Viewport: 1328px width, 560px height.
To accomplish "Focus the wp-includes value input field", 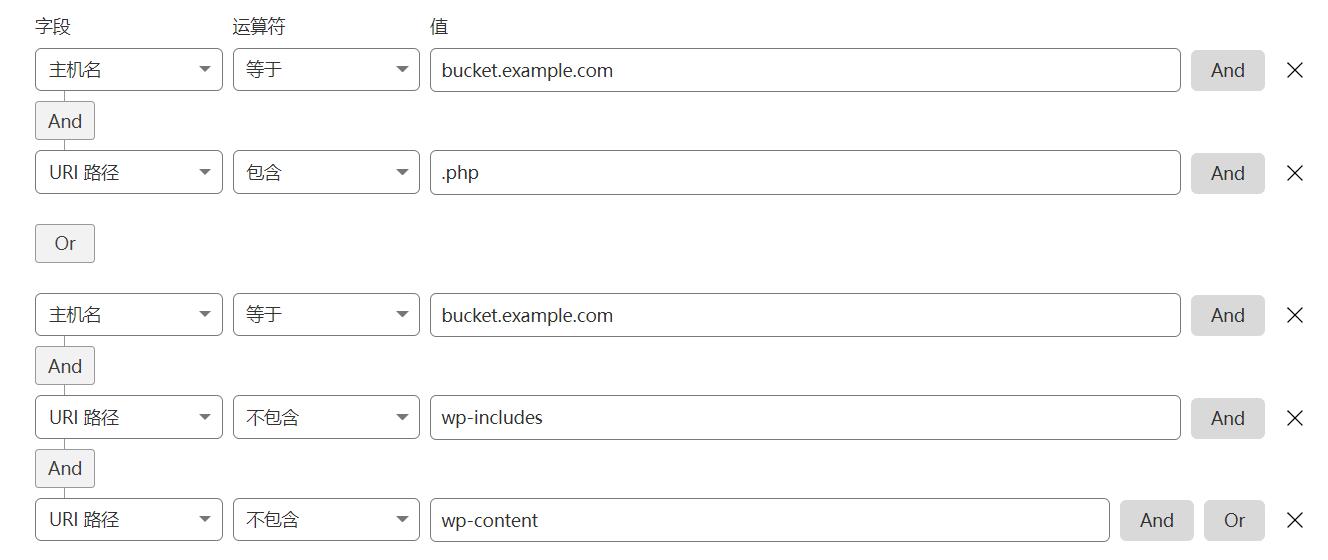I will (805, 418).
